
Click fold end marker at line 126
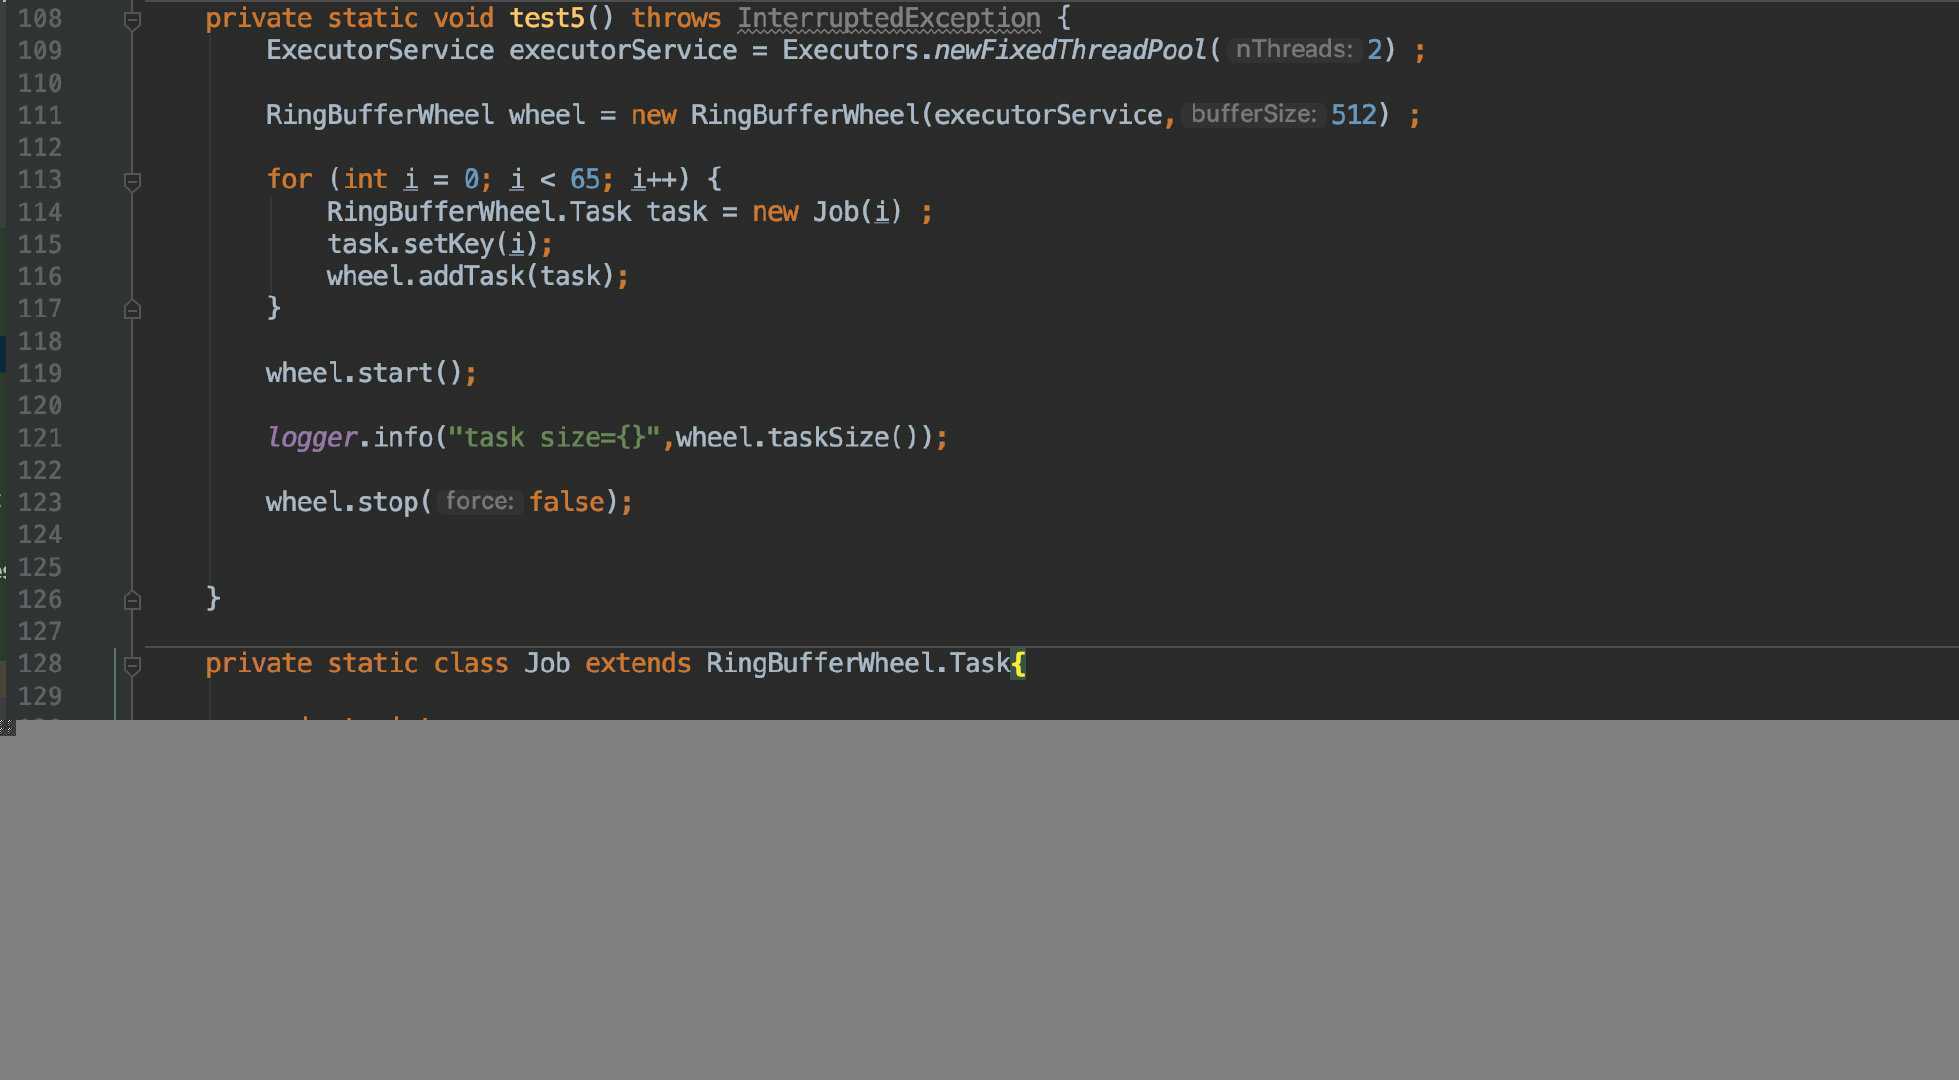click(132, 600)
